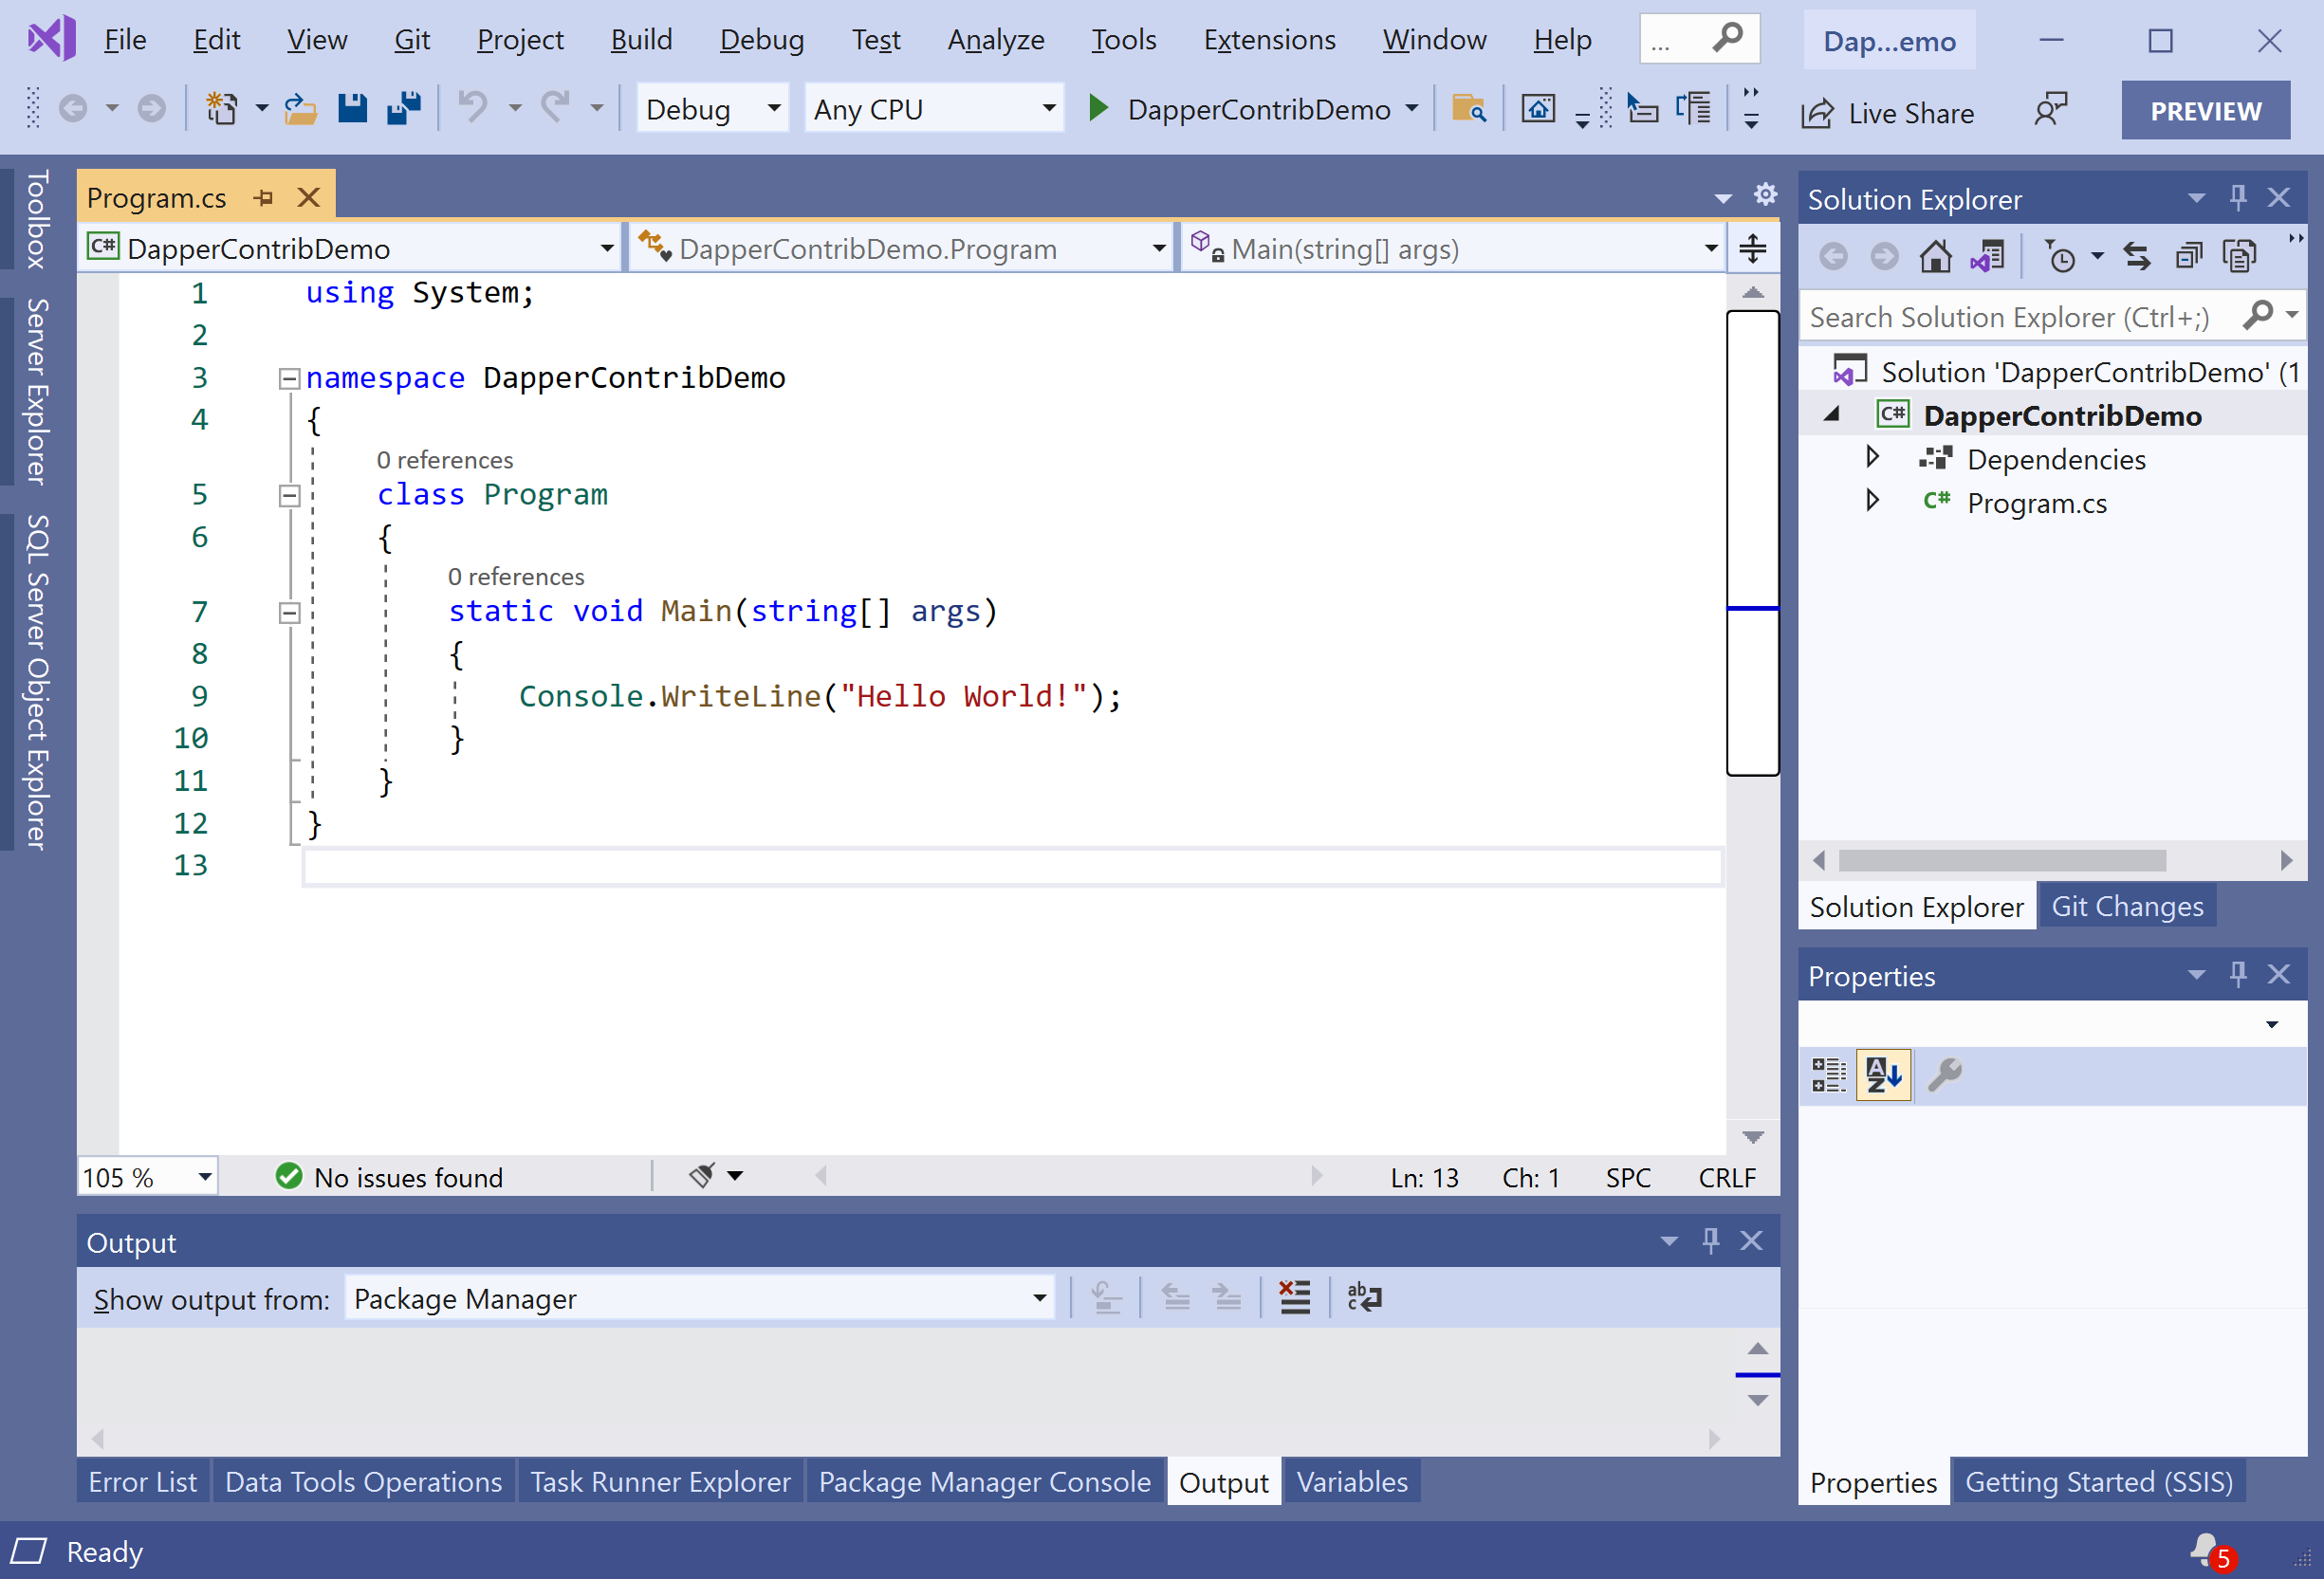Start debugging with green play arrow
Image resolution: width=2324 pixels, height=1579 pixels.
pyautogui.click(x=1098, y=108)
